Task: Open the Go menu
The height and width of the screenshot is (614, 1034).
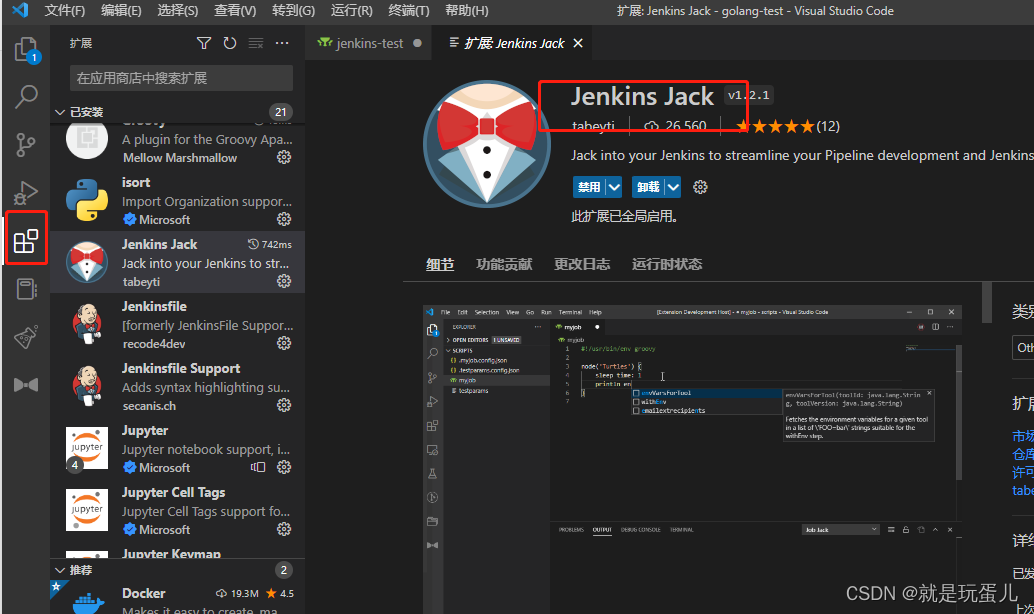Action: [293, 11]
